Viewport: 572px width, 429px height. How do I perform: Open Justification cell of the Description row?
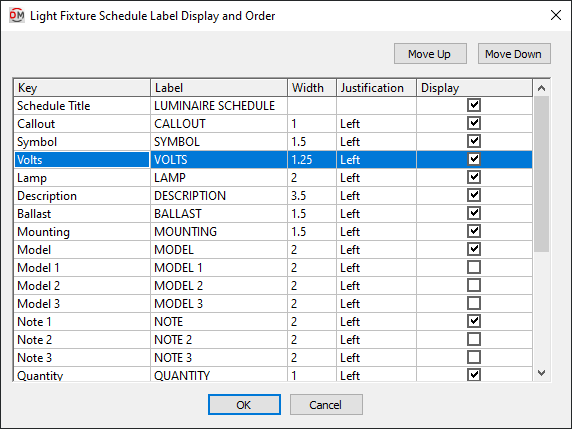click(x=376, y=196)
